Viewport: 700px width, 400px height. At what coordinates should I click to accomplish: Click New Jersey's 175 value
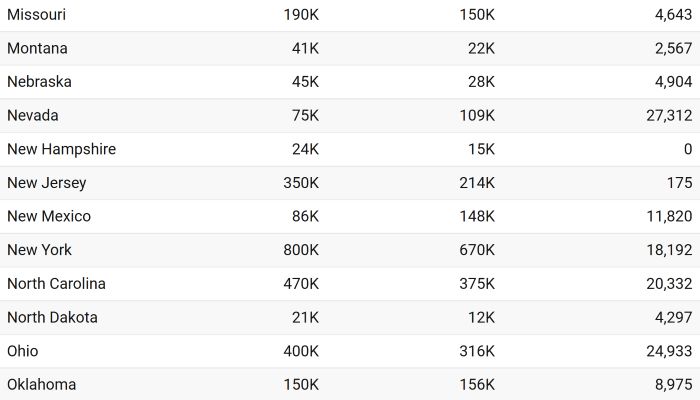680,183
